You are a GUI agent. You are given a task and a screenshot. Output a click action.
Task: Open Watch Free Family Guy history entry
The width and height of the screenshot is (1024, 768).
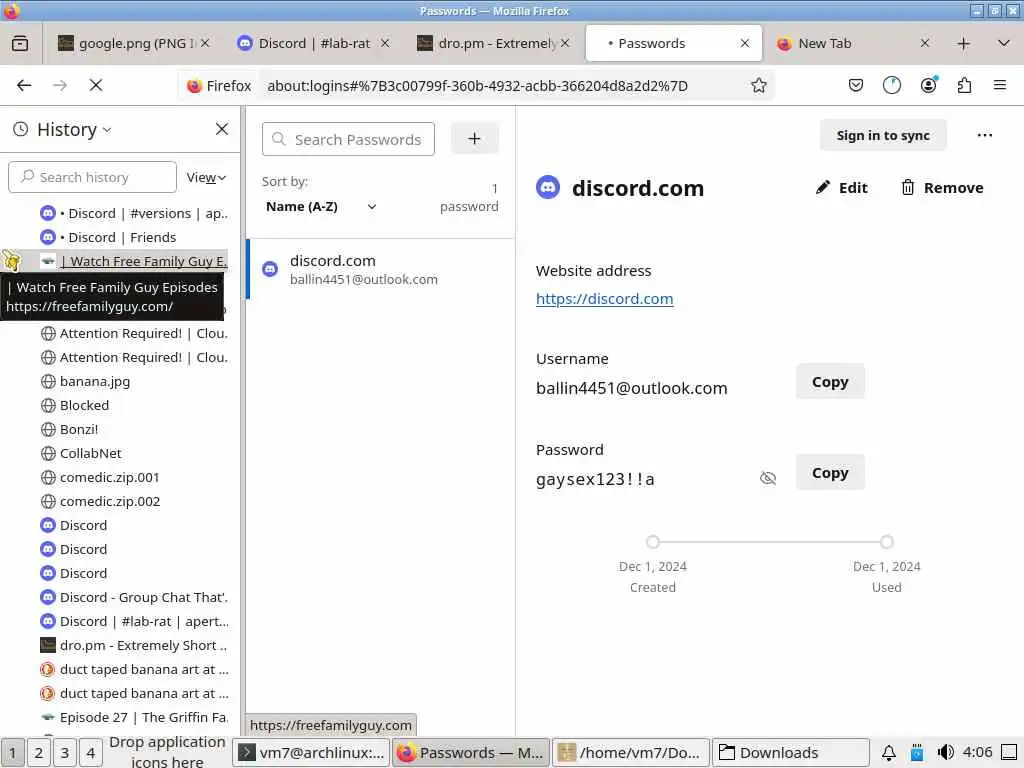point(133,262)
